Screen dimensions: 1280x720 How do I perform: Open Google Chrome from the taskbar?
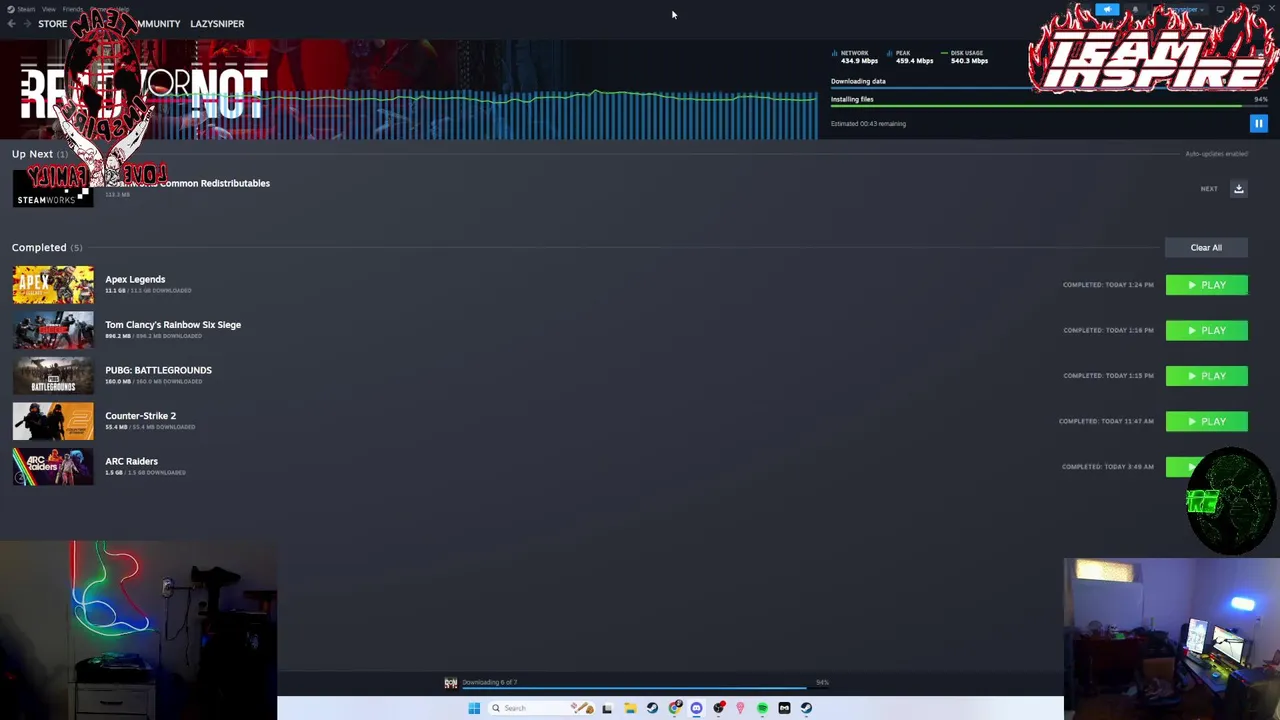click(x=675, y=708)
